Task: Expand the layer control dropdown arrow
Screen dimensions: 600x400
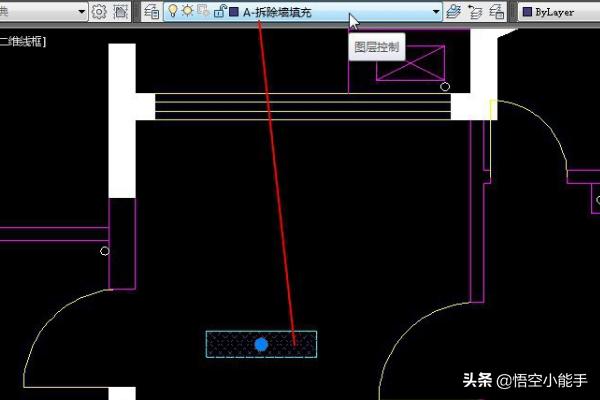Action: click(x=436, y=12)
